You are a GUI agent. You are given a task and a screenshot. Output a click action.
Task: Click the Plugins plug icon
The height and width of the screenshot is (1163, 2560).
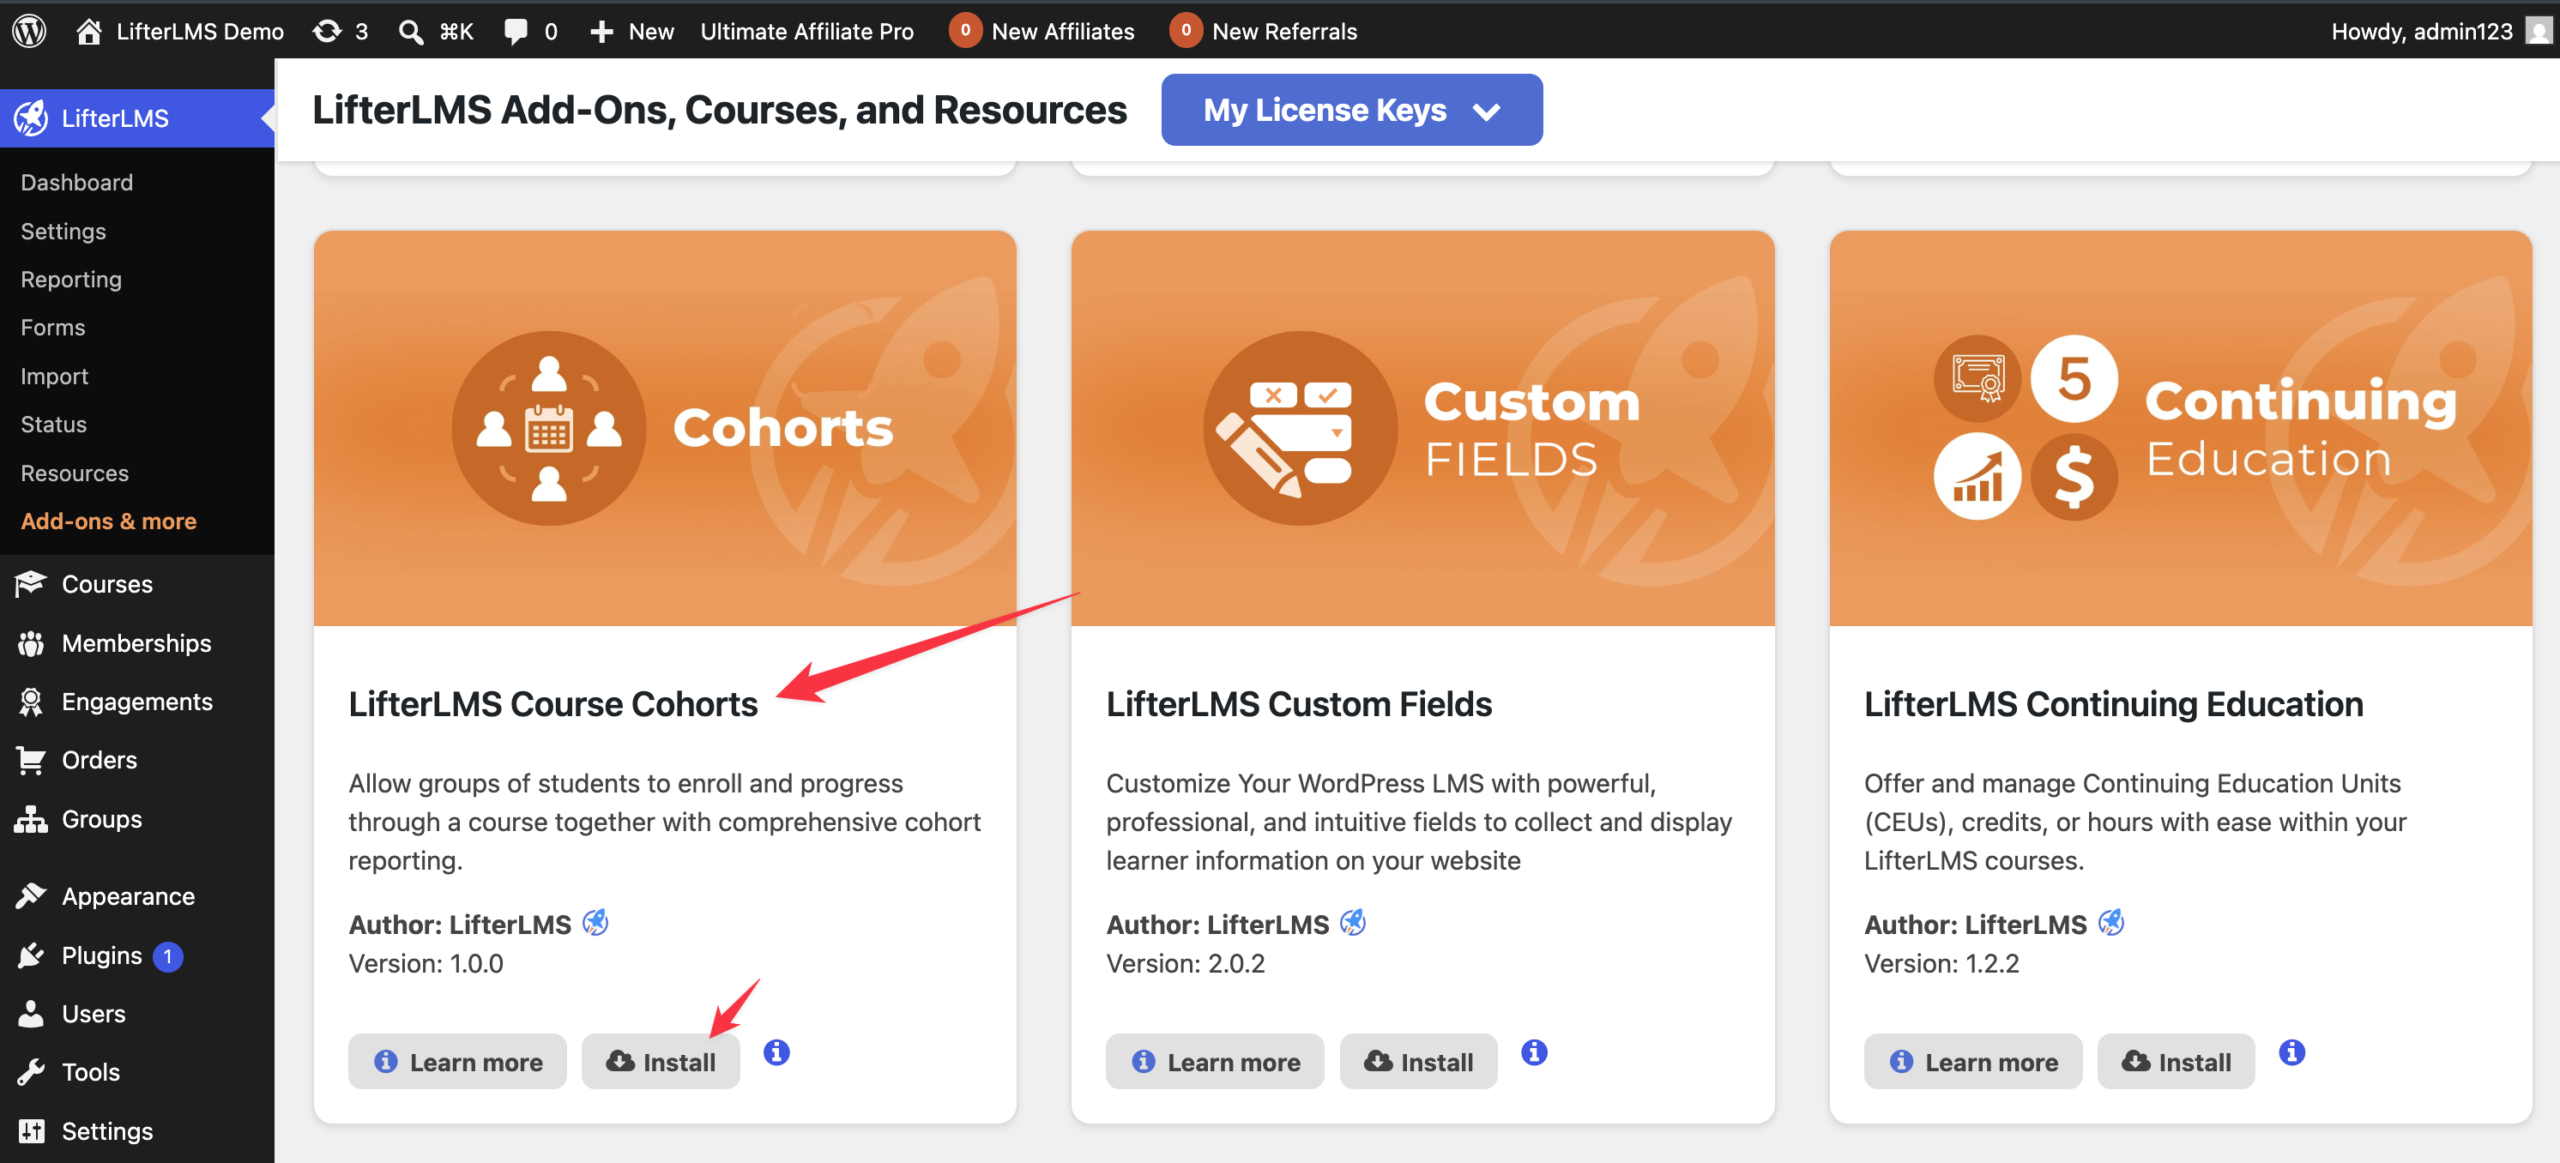(x=31, y=955)
